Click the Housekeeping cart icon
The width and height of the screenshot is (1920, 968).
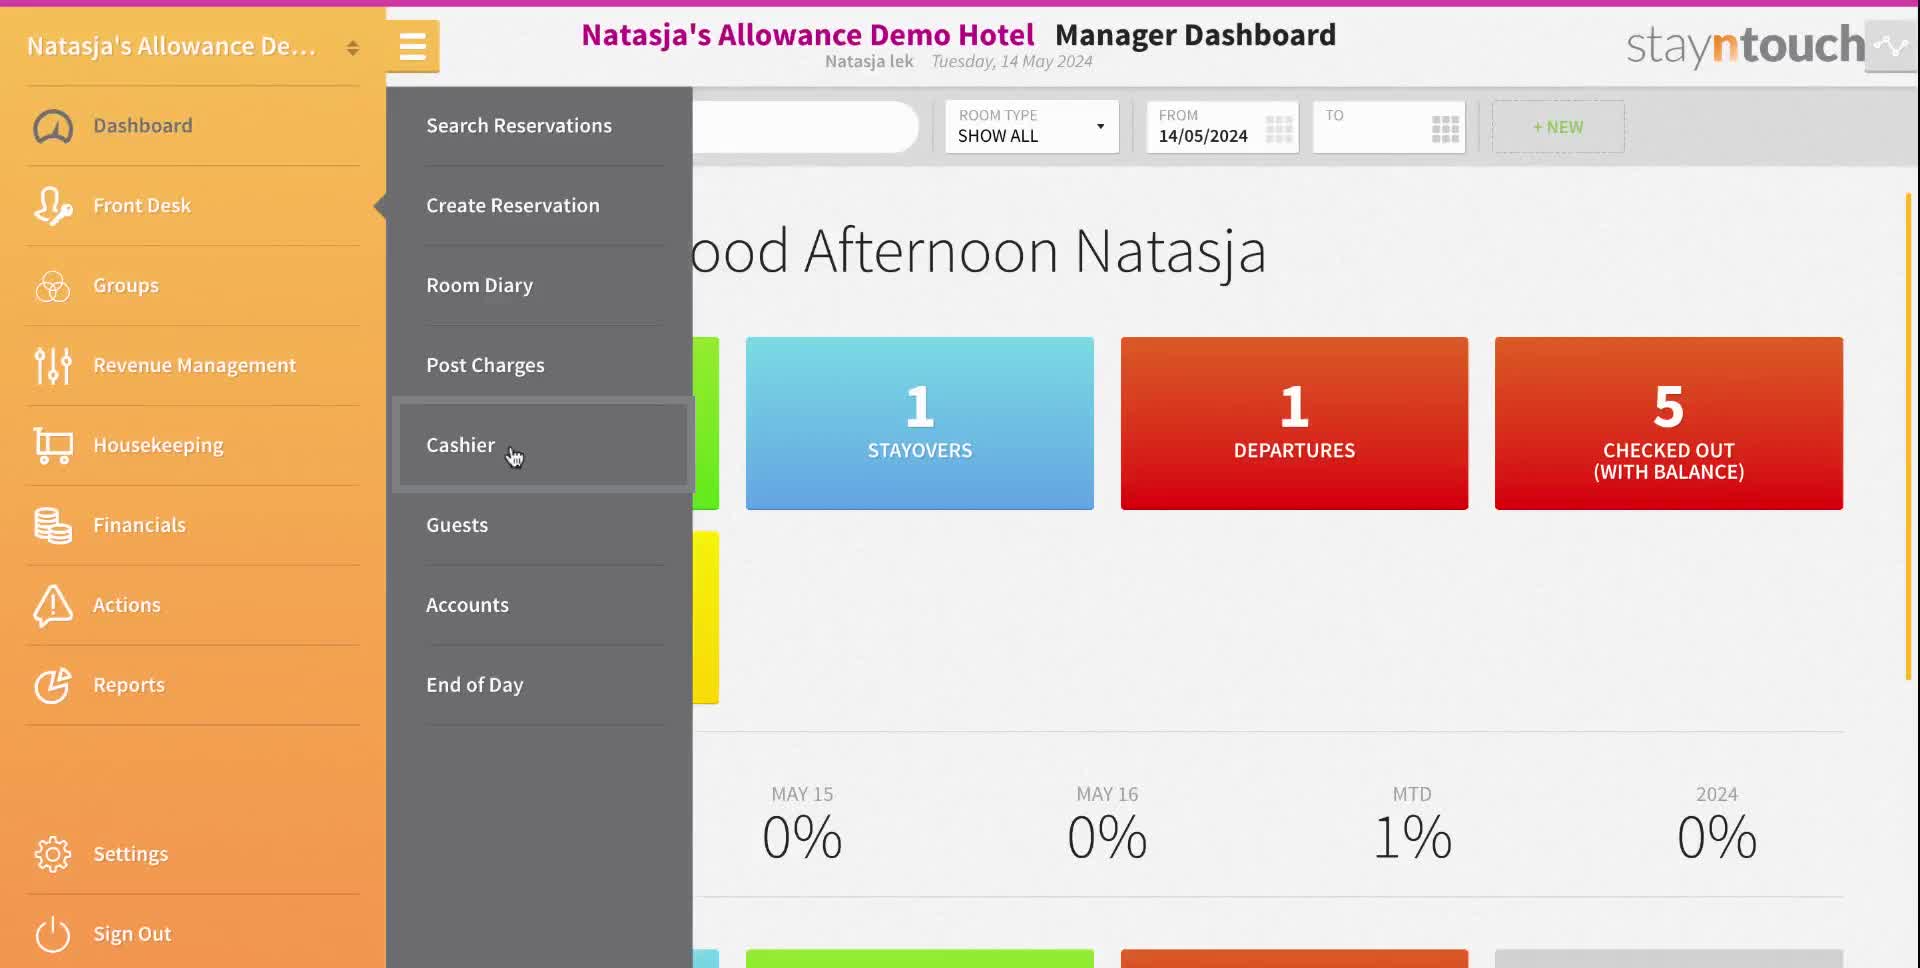pos(53,446)
